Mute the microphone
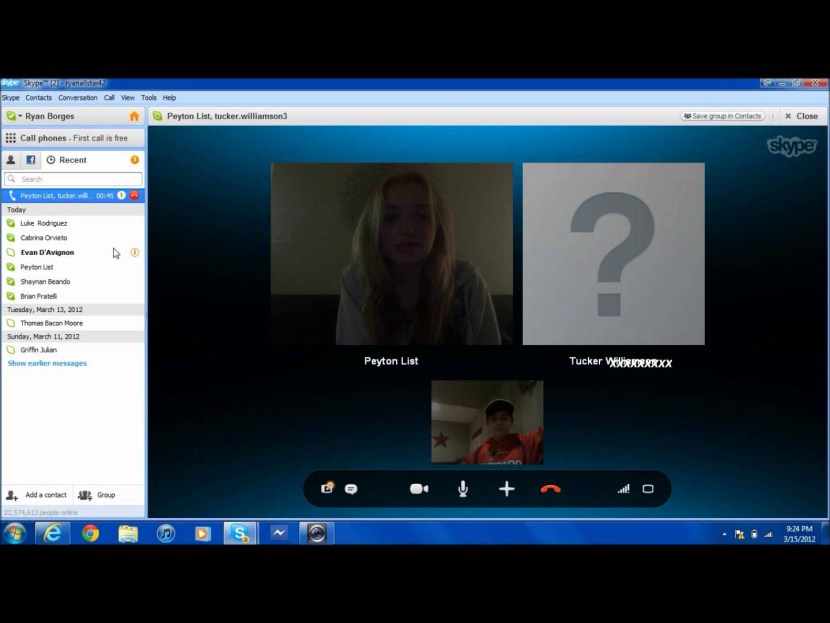 click(x=462, y=489)
